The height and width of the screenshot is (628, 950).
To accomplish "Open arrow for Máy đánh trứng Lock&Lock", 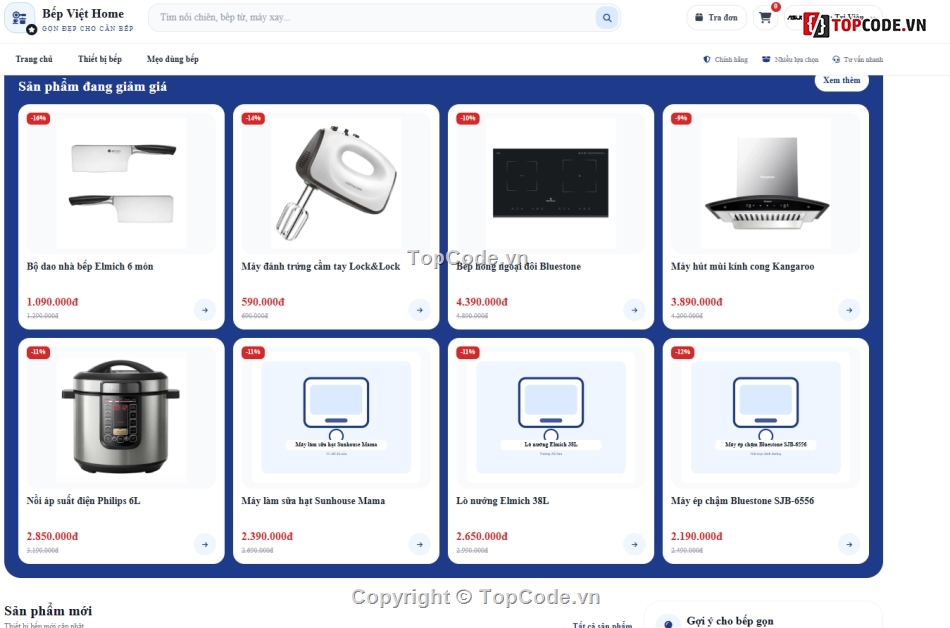I will click(x=419, y=310).
